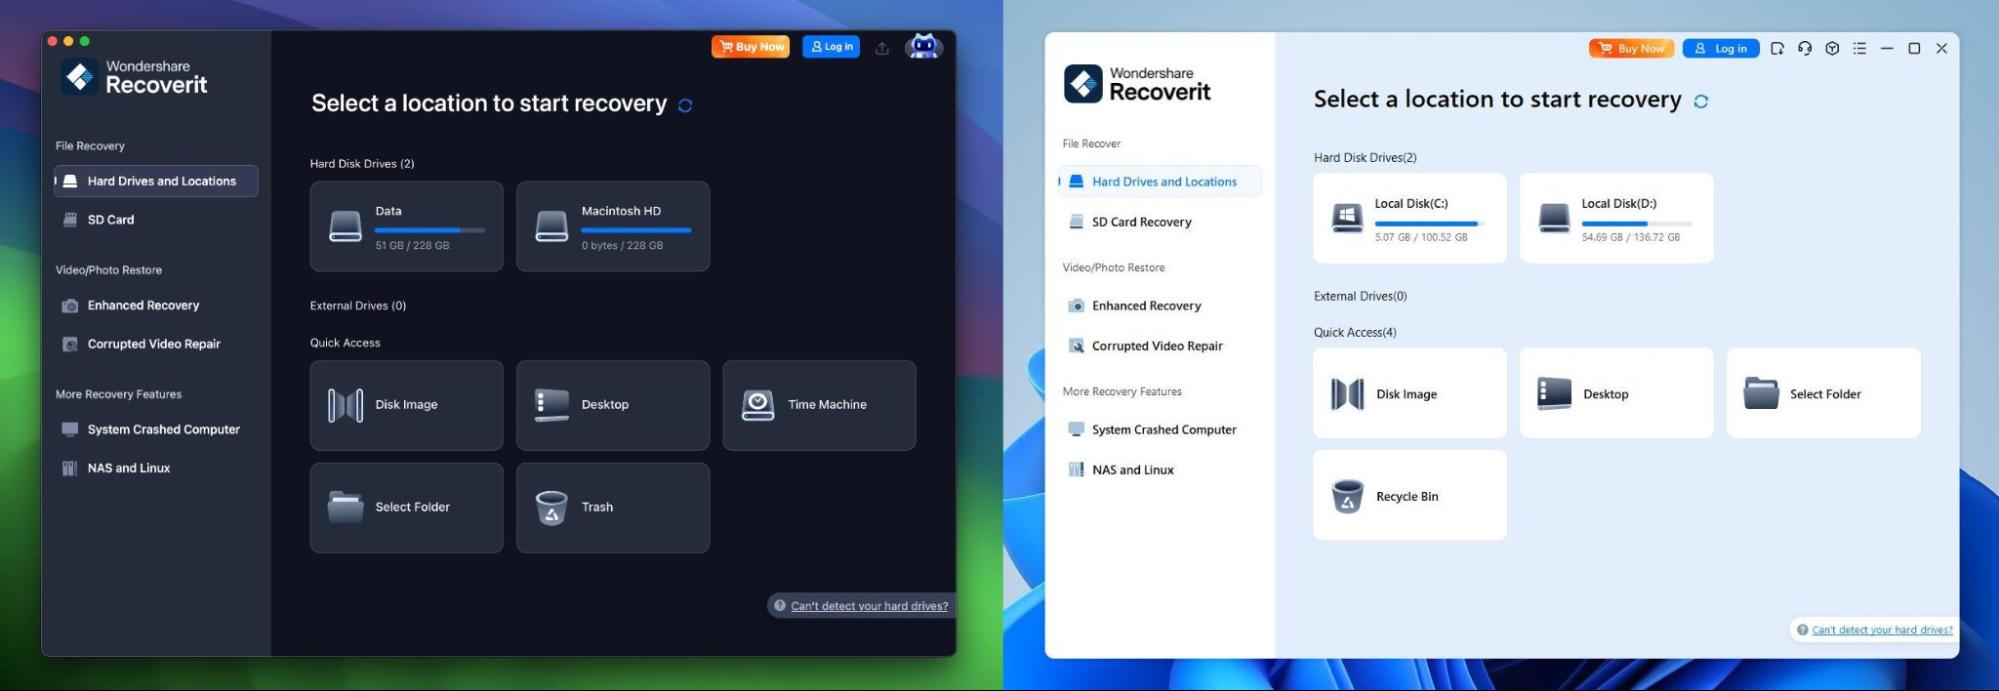Click Disk Image icon in light Windows window
The height and width of the screenshot is (691, 1999).
point(1347,394)
